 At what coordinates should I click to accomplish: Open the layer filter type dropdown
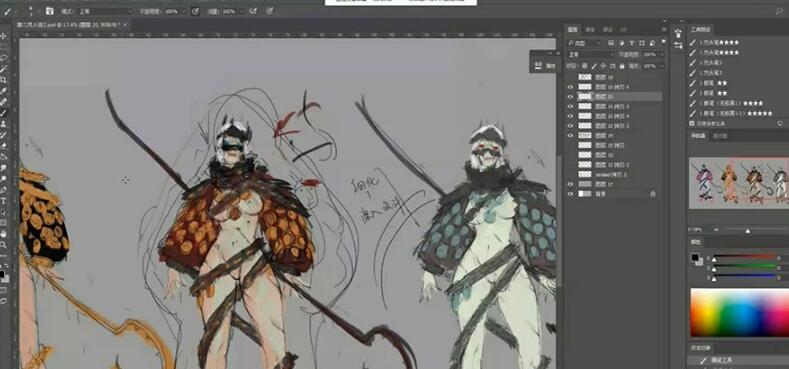pos(584,43)
